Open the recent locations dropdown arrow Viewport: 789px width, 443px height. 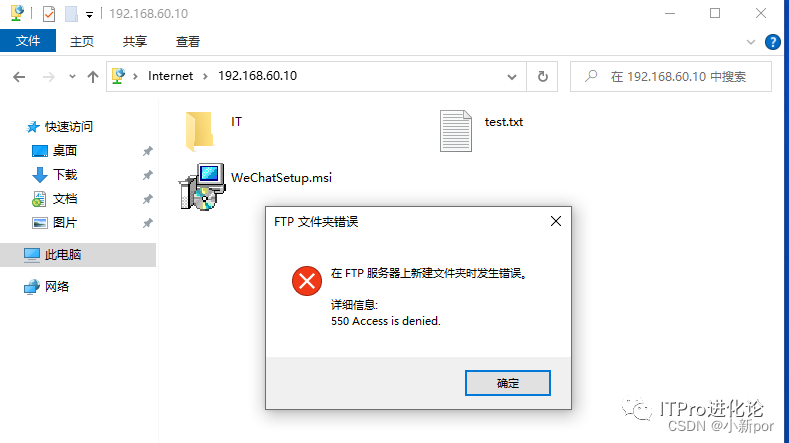pos(72,77)
